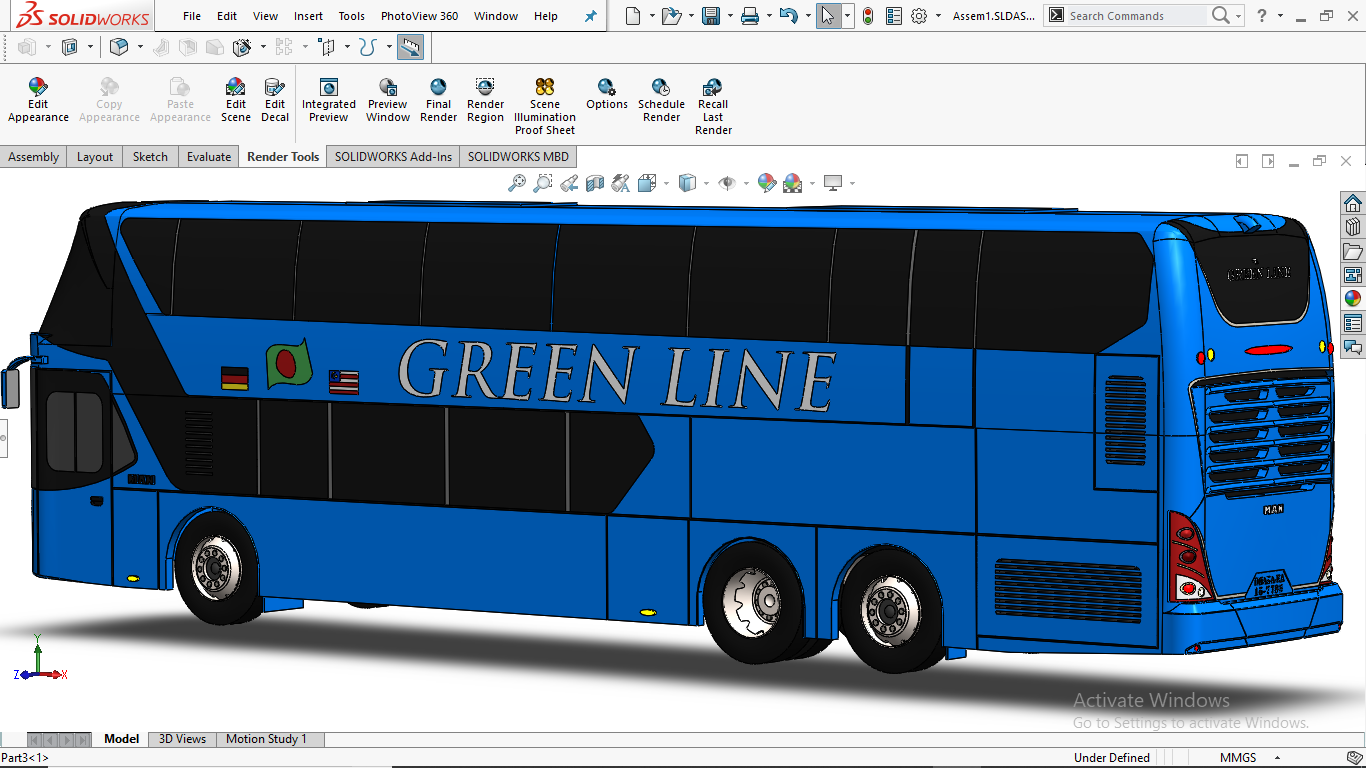Select the Zoom to Area tool
This screenshot has width=1366, height=768.
point(543,183)
